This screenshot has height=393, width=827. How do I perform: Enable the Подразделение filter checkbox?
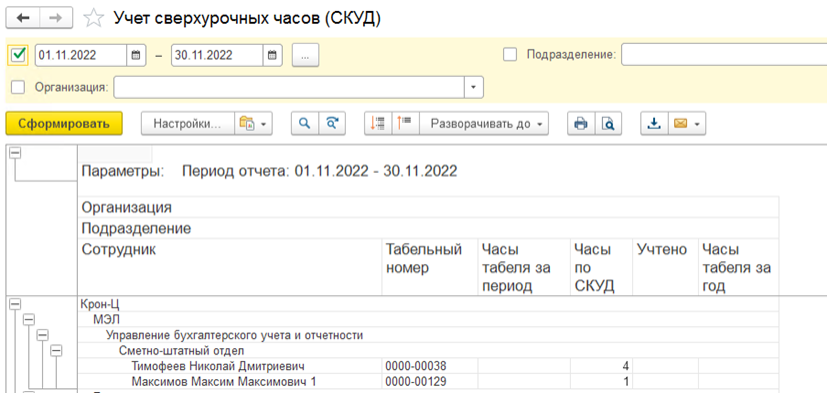510,55
